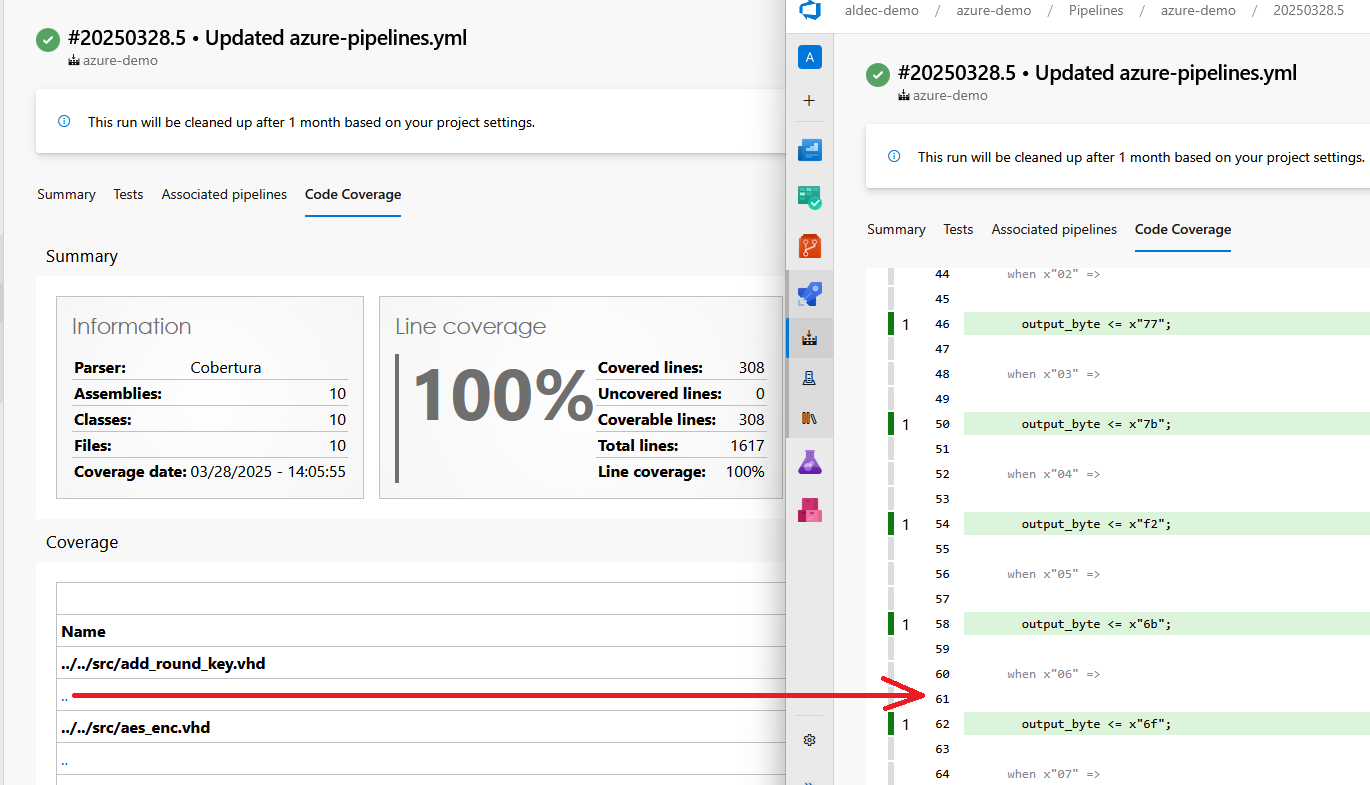Open the '..' link under add_round_key.vhd
The width and height of the screenshot is (1370, 785).
[65, 697]
